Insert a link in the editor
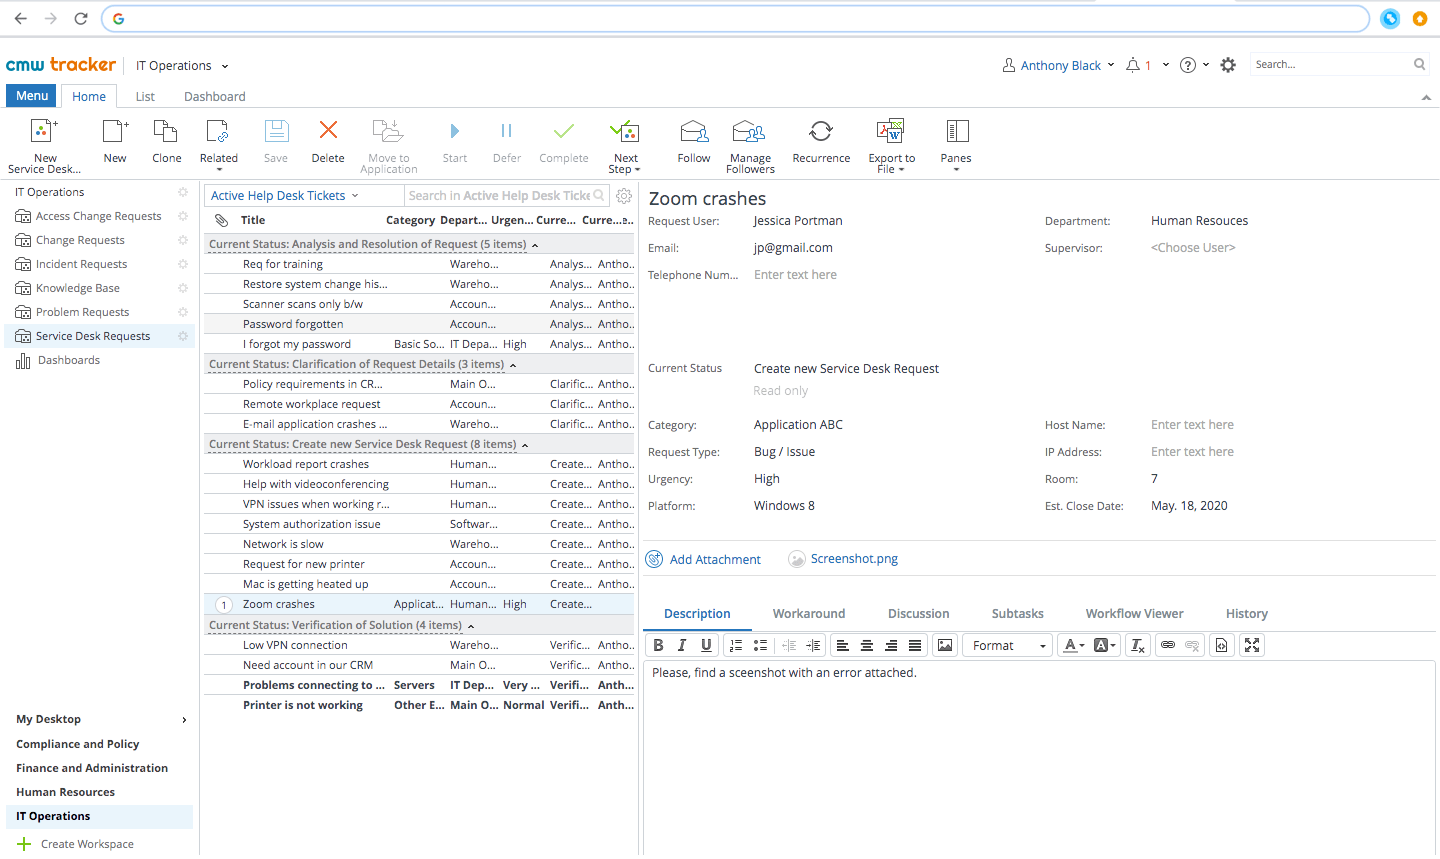1440x859 pixels. (x=1167, y=645)
